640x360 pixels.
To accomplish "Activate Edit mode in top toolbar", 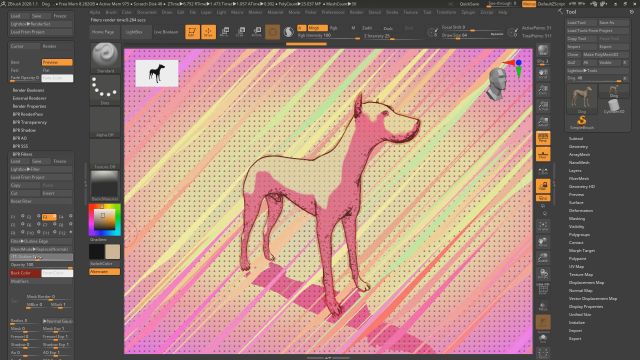I will click(x=192, y=32).
